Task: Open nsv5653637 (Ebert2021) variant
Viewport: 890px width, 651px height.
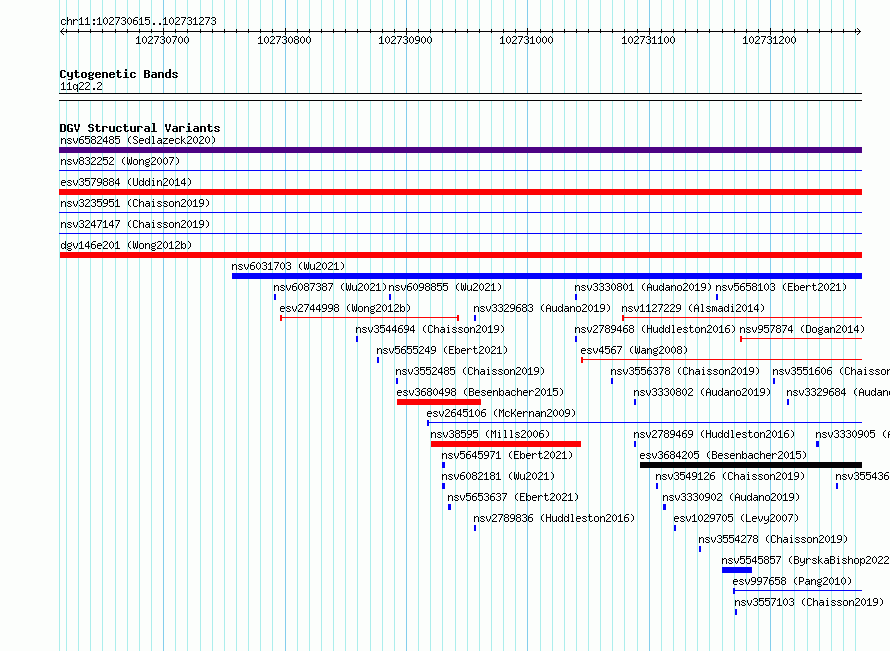Action: tap(513, 497)
